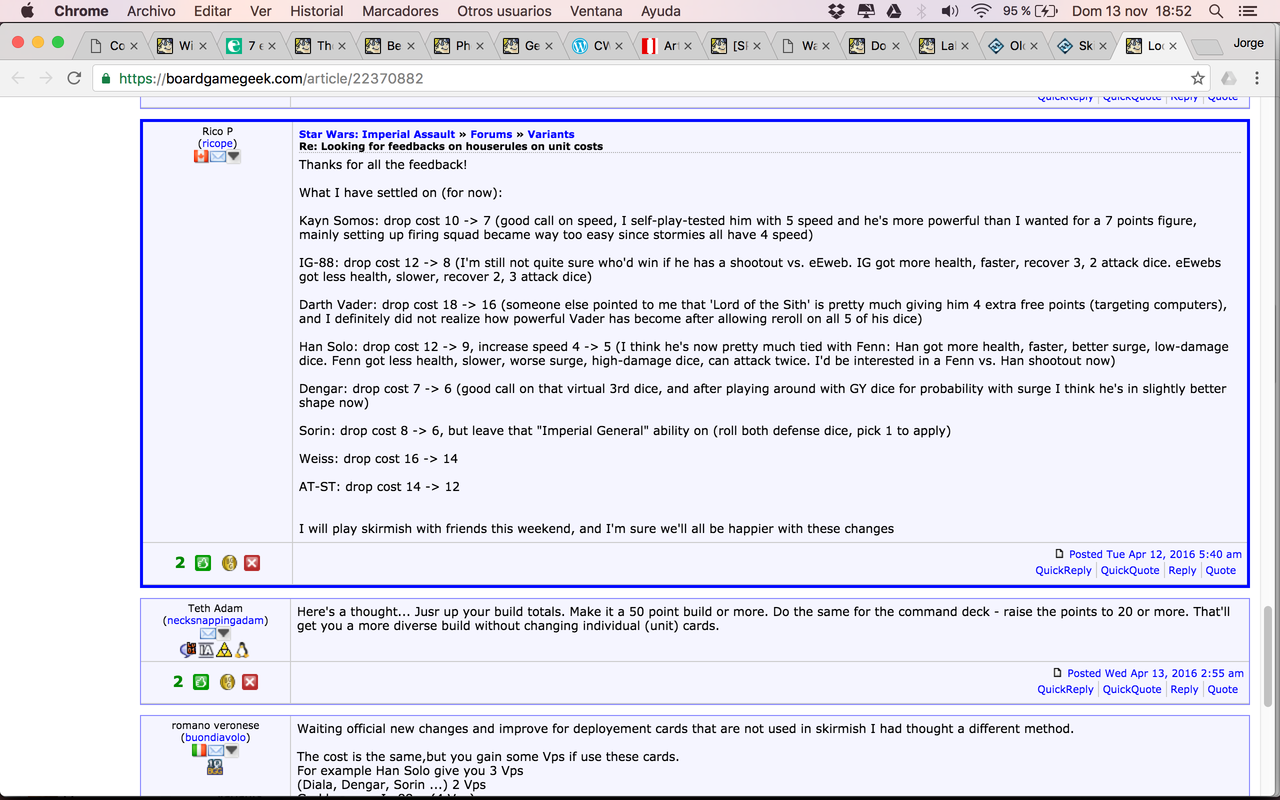Image resolution: width=1280 pixels, height=800 pixels.
Task: Click the Triforce microbadge under Teth Adam
Action: pyautogui.click(x=224, y=650)
